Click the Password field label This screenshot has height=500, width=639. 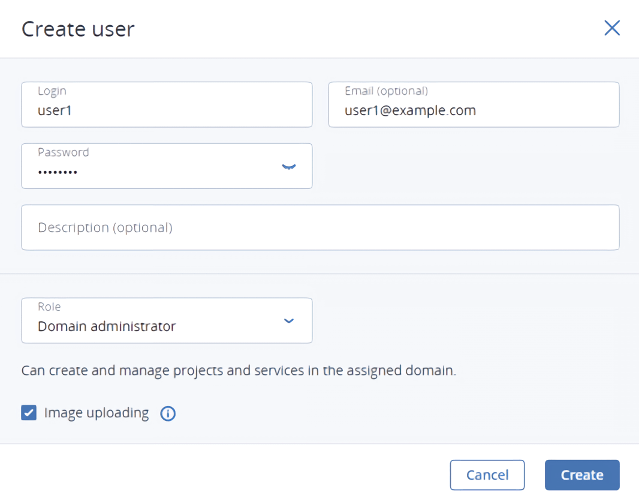click(x=63, y=153)
